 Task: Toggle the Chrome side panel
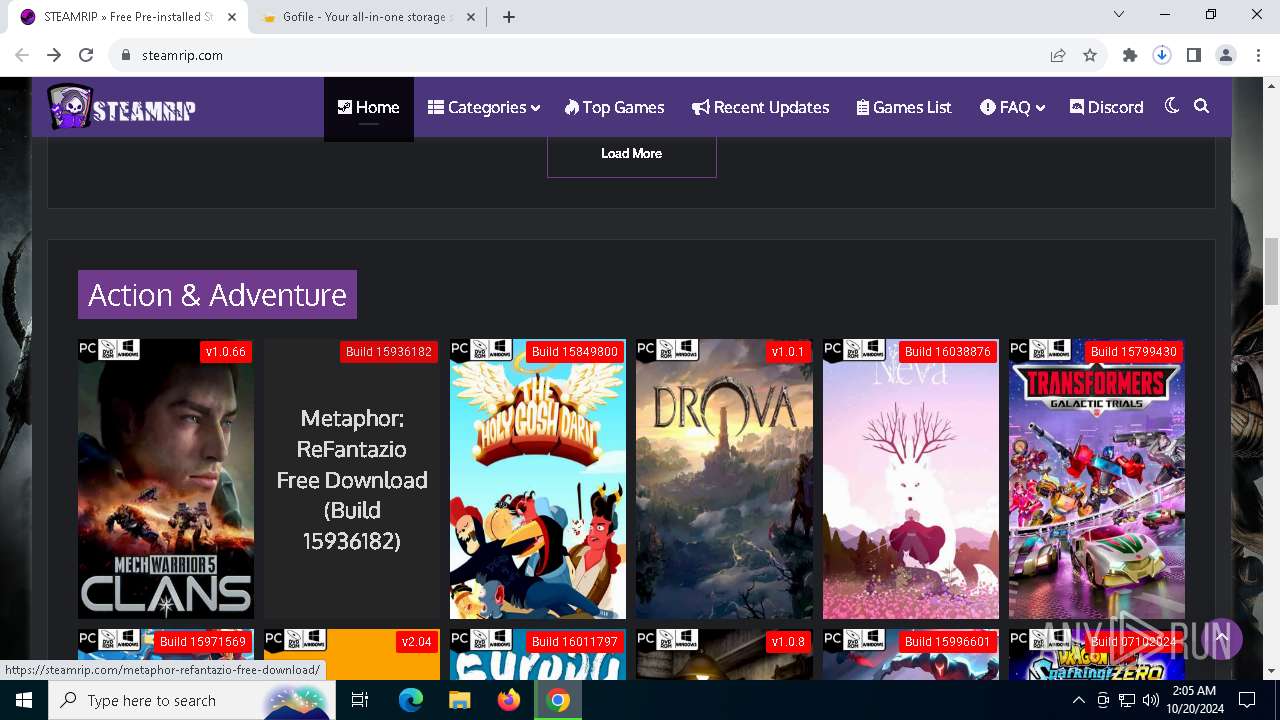point(1194,55)
